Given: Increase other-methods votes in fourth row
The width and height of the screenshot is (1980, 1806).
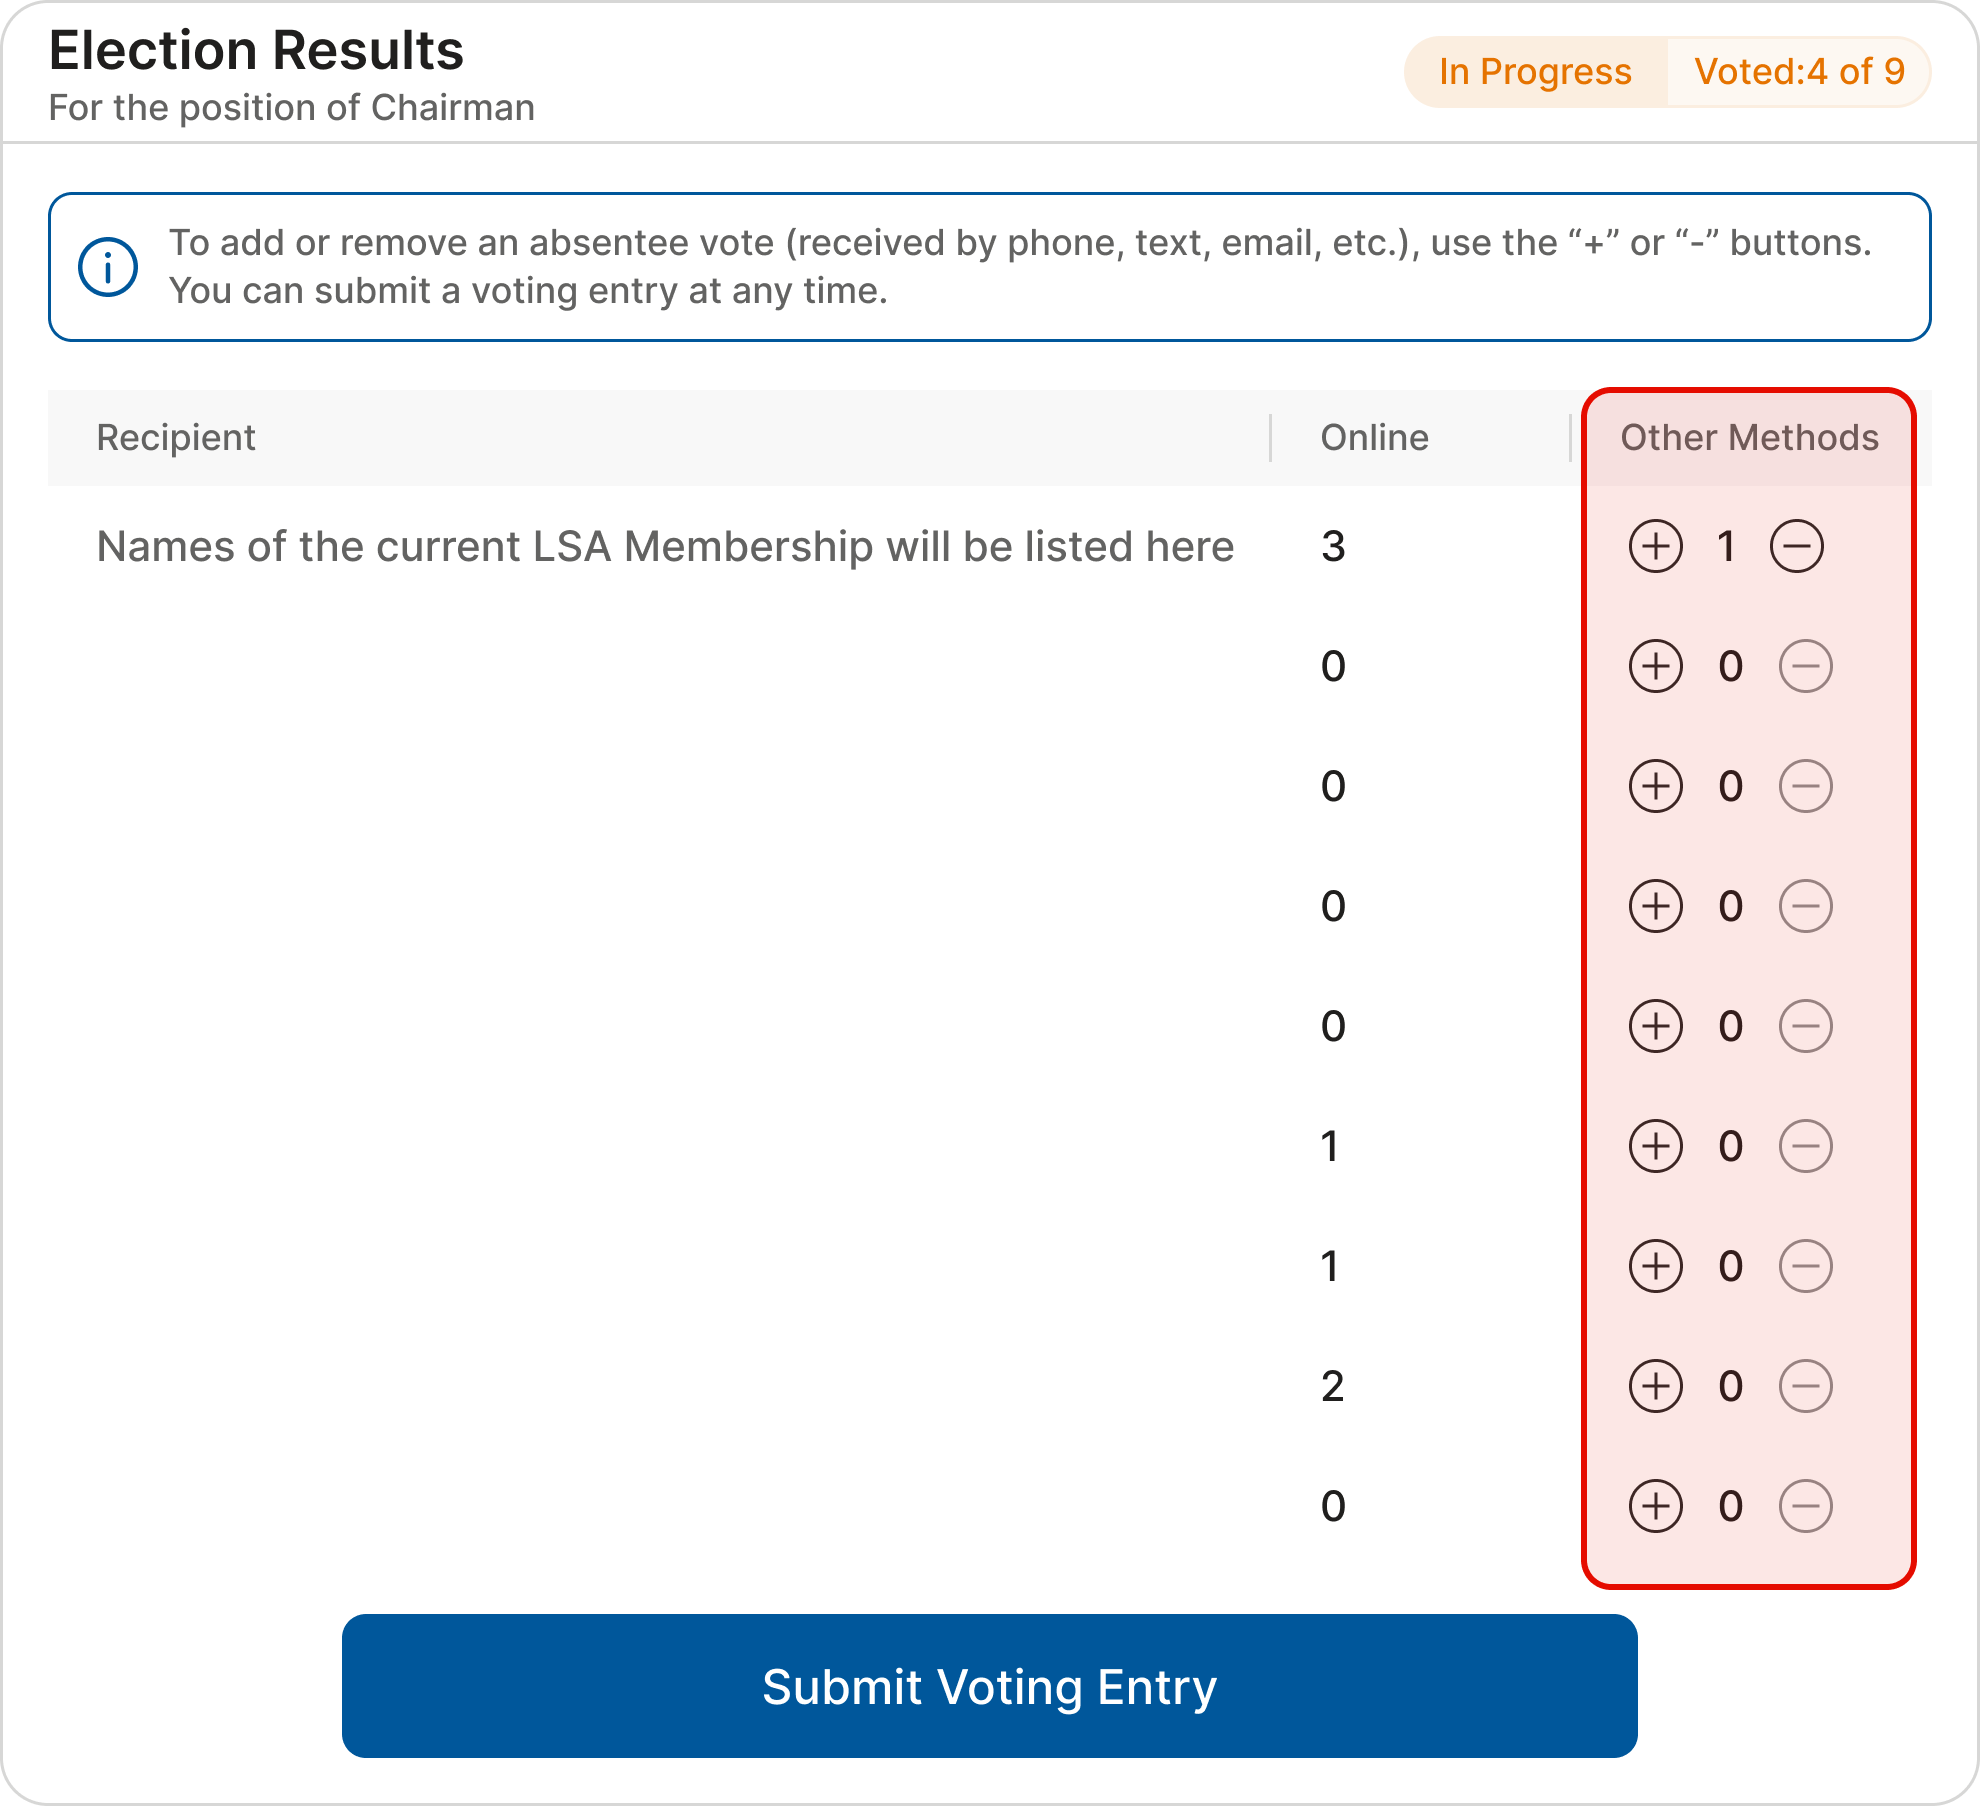Looking at the screenshot, I should (x=1655, y=906).
